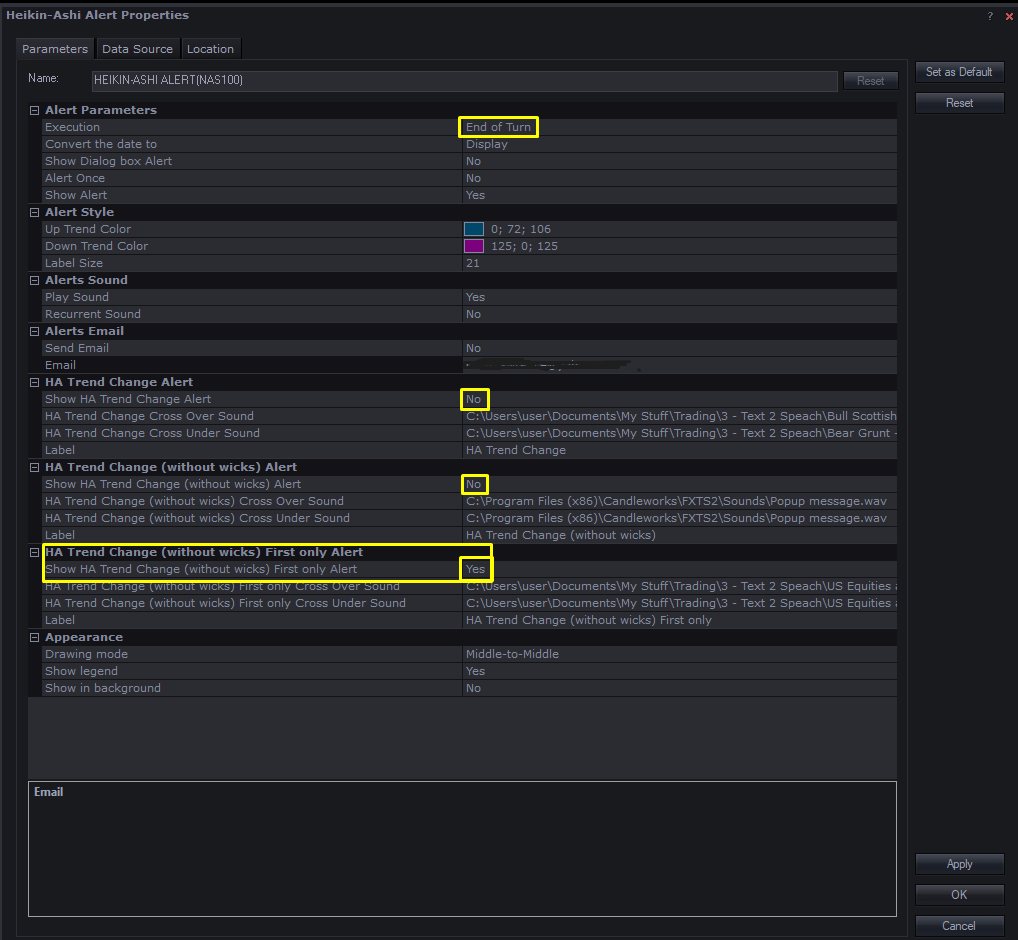Viewport: 1018px width, 940px height.
Task: Select without wicks Cross Over Sound path
Action: (676, 501)
